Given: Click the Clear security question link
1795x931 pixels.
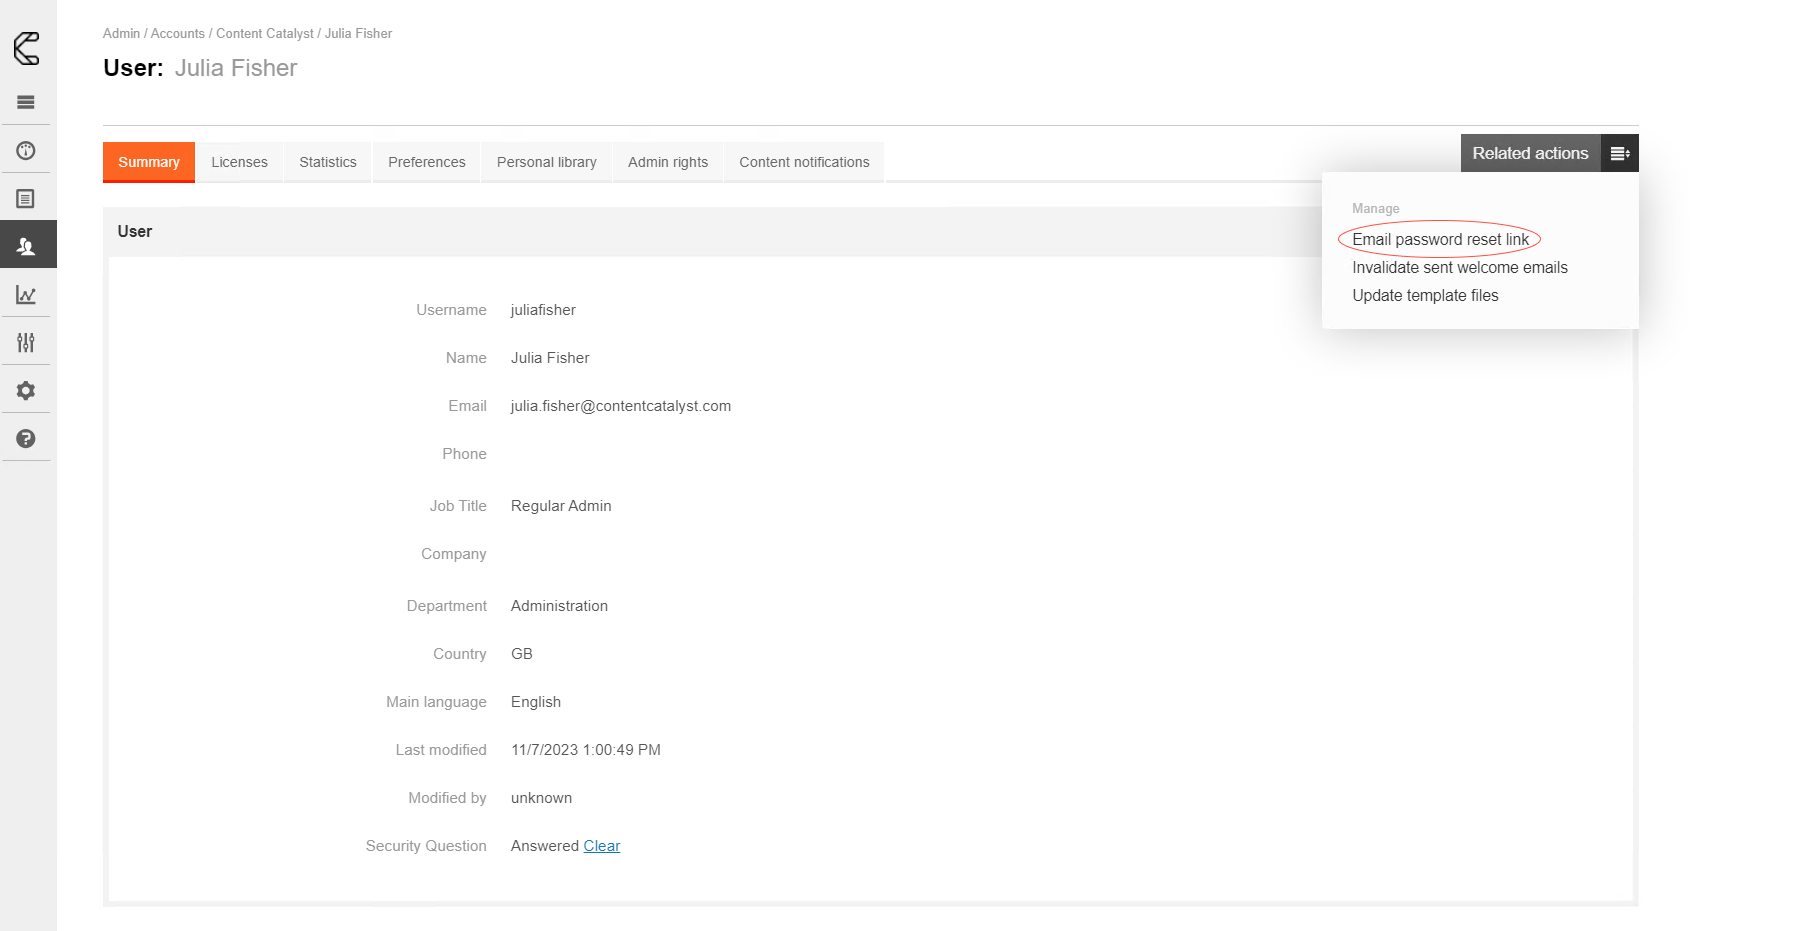Looking at the screenshot, I should [x=601, y=846].
